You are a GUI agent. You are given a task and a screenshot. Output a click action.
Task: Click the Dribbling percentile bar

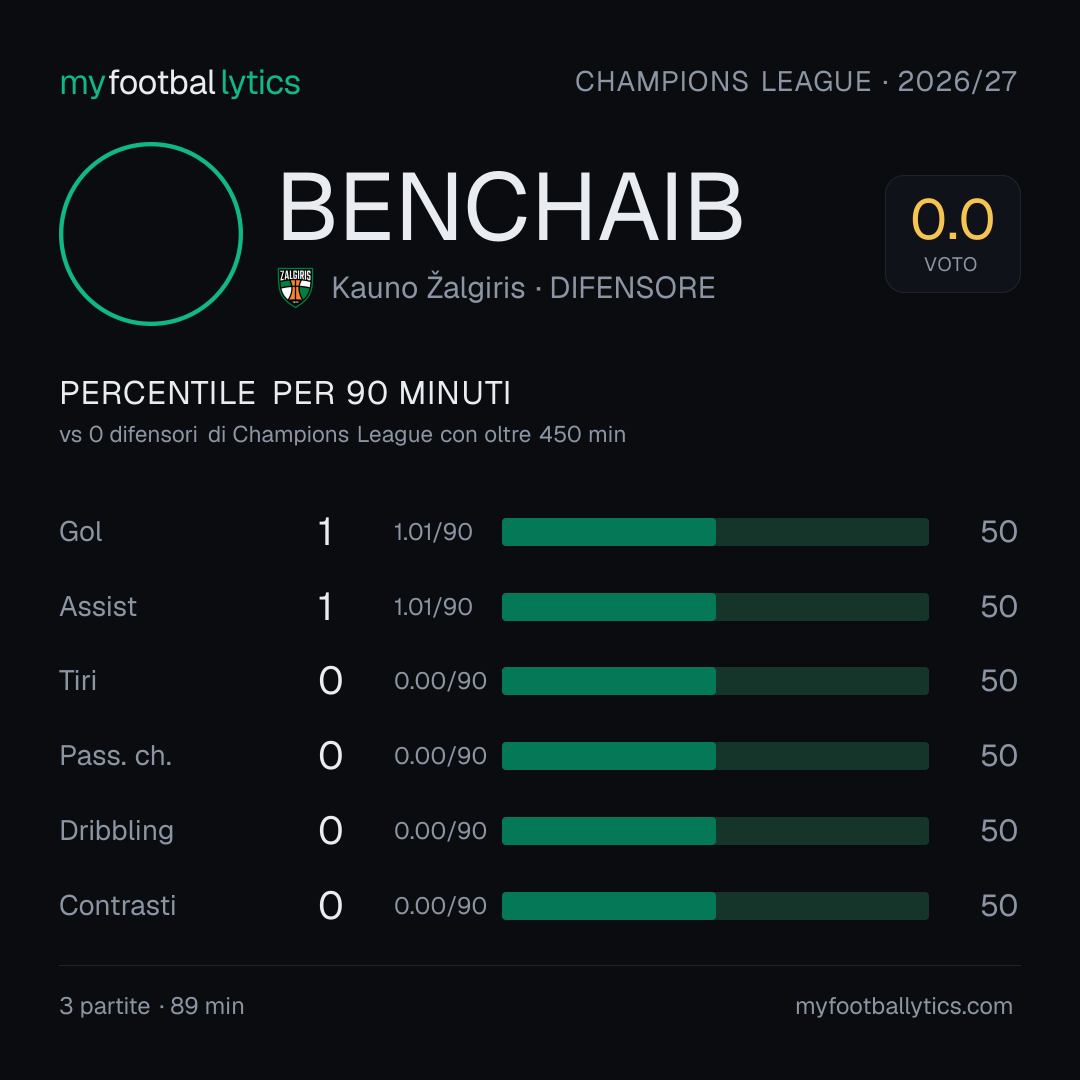click(715, 831)
